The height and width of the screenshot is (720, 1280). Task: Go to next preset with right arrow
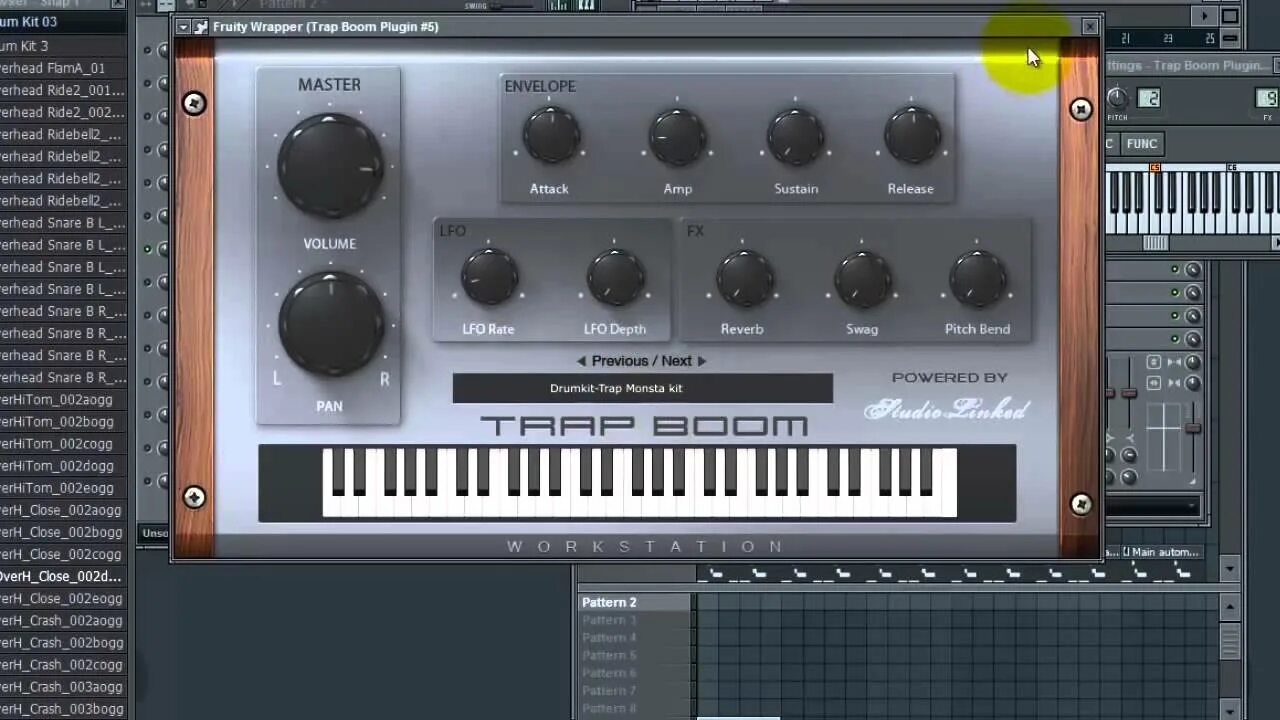(x=701, y=361)
